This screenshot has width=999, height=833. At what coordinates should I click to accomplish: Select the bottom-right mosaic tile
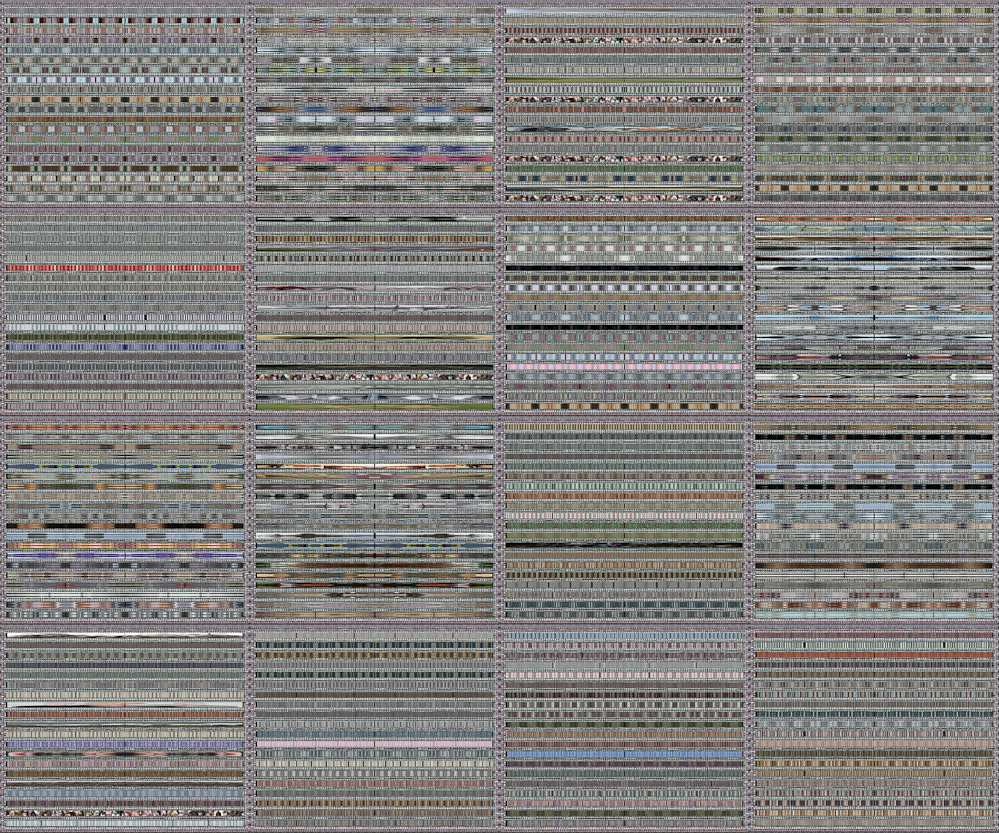(875, 730)
